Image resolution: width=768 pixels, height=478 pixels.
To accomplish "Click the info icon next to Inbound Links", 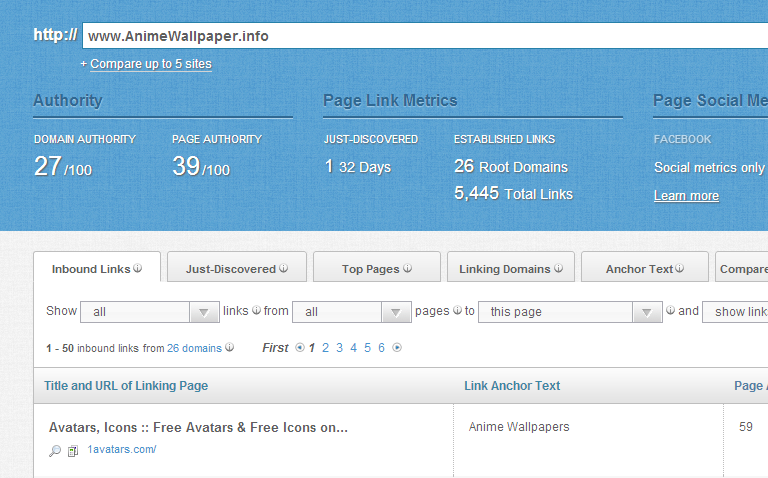I will point(138,268).
